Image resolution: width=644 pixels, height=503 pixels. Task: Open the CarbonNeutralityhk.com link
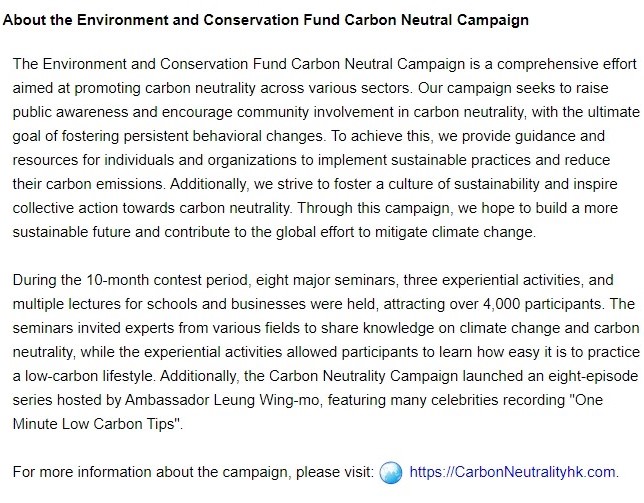[x=515, y=473]
